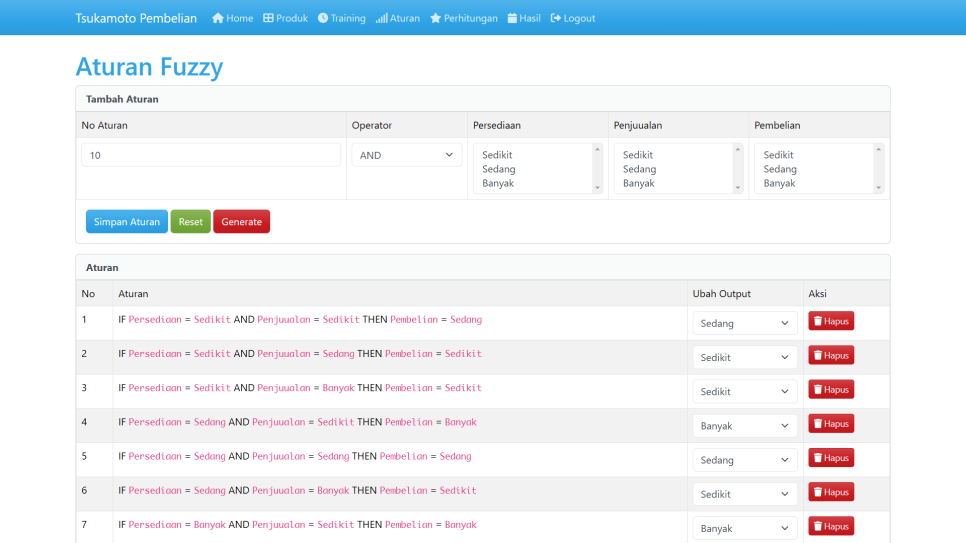This screenshot has height=543, width=966.
Task: Click the Hasil calendar icon
Action: pyautogui.click(x=512, y=18)
